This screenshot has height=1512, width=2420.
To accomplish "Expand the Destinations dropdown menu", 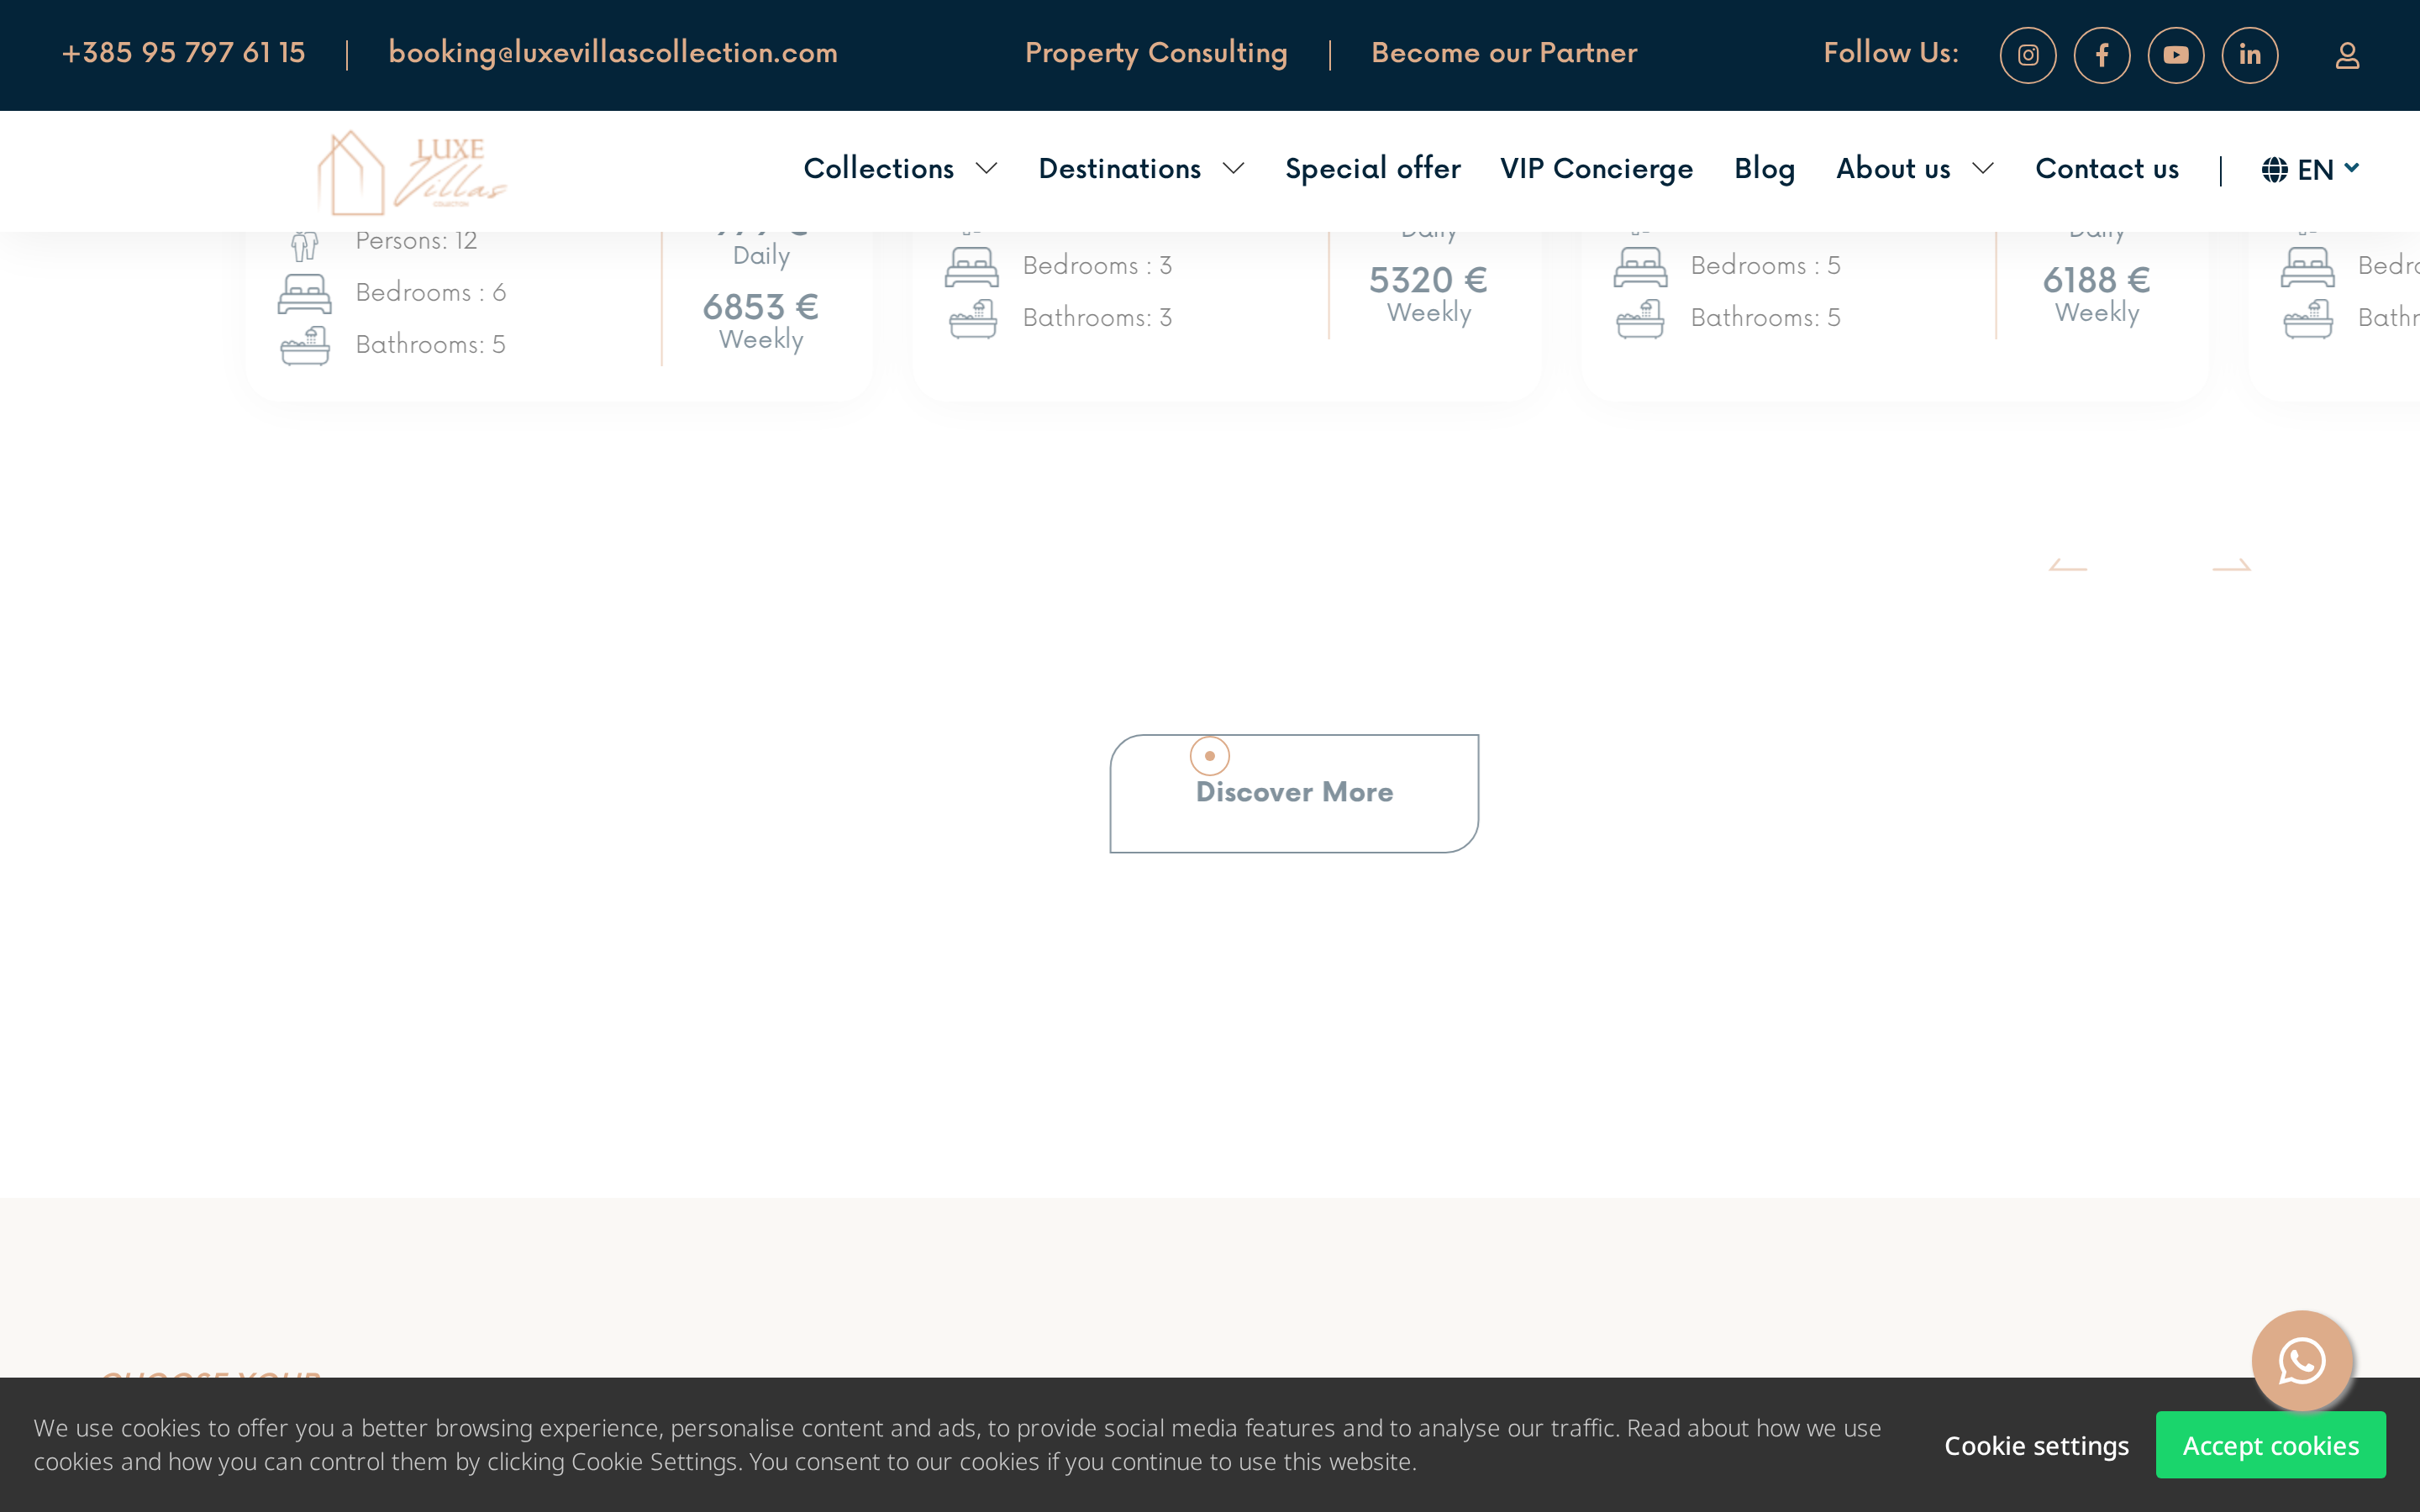I will click(1141, 169).
